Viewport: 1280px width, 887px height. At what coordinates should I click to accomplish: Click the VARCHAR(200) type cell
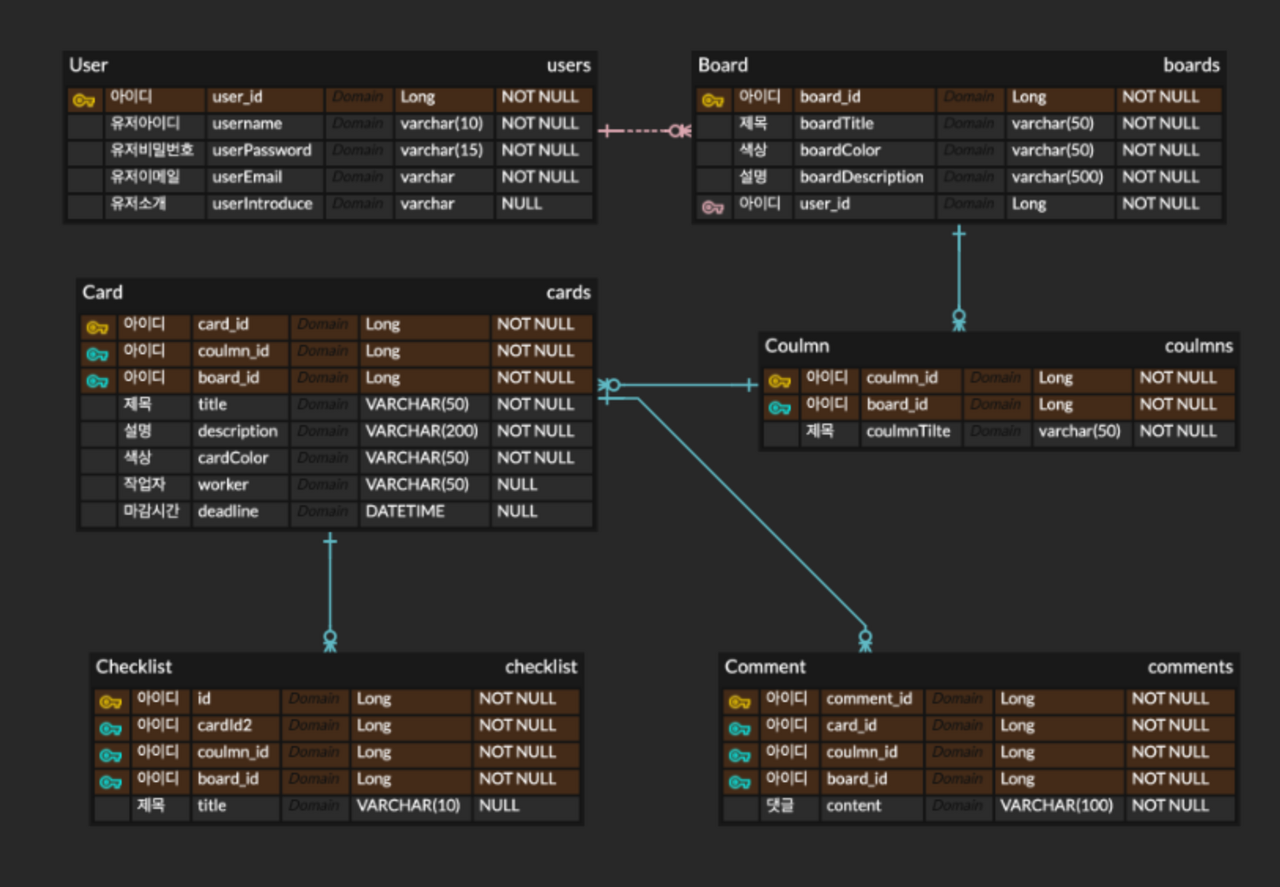(x=422, y=431)
